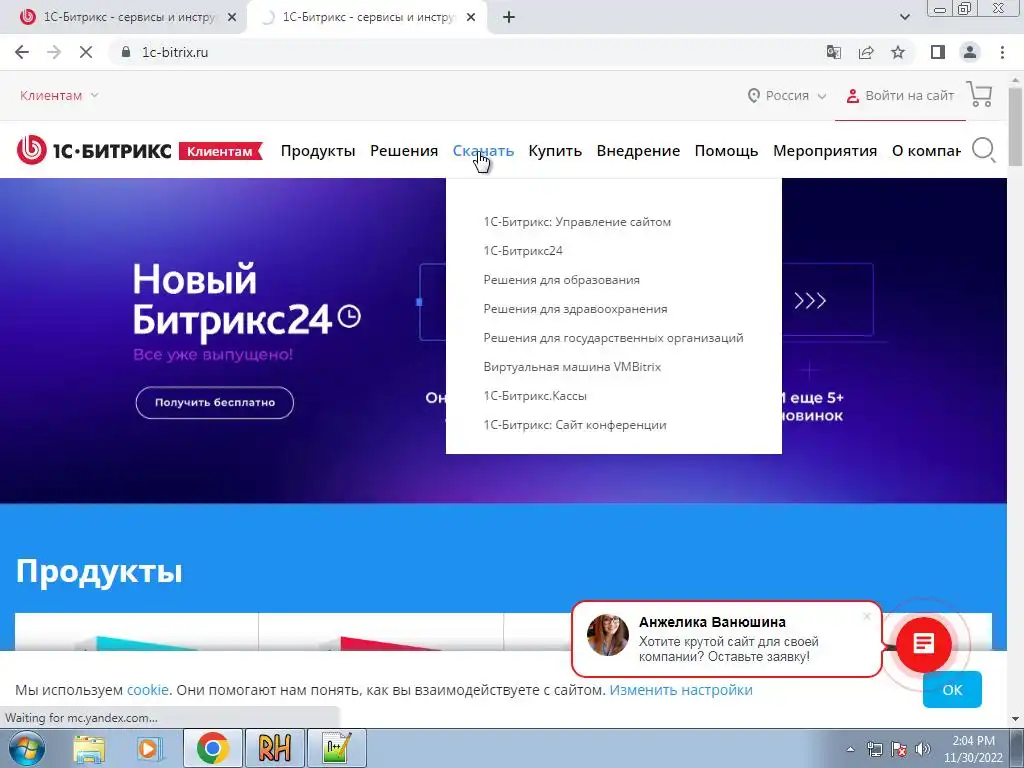This screenshot has width=1024, height=768.
Task: Select 1С-Битрикс24 in the dropdown
Action: (523, 251)
